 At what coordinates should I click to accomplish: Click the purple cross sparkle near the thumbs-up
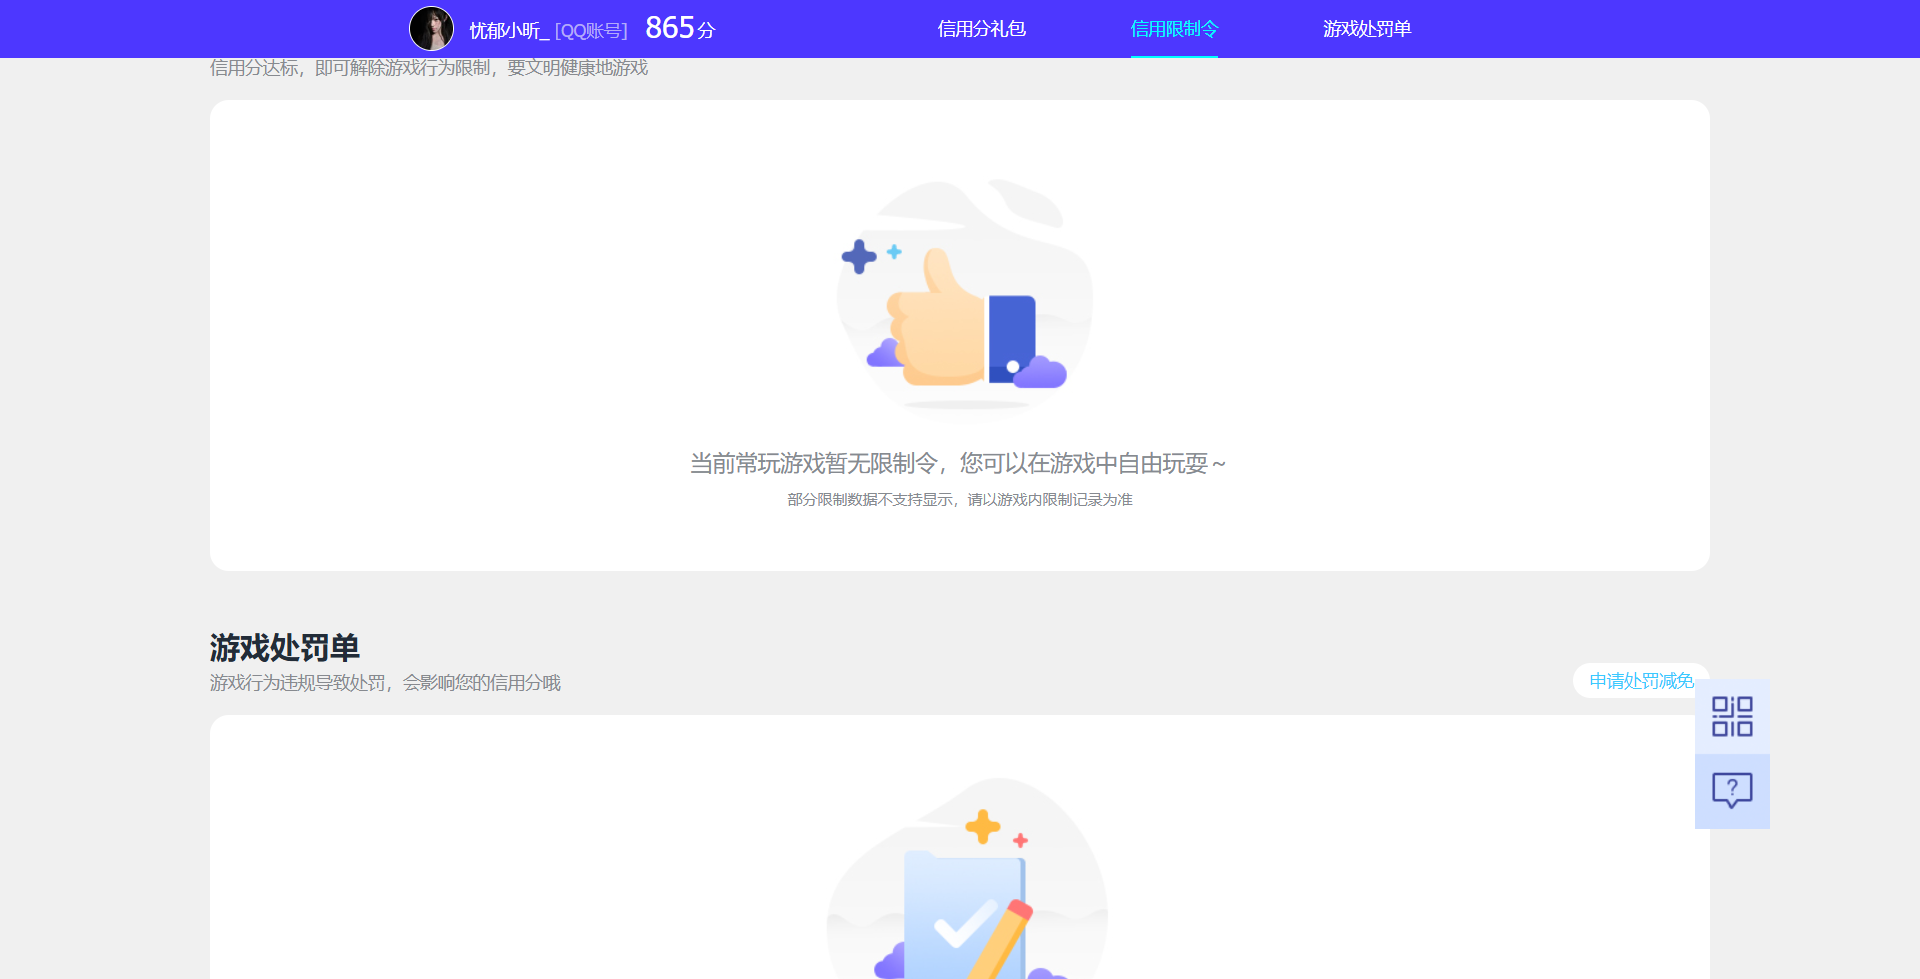(858, 258)
